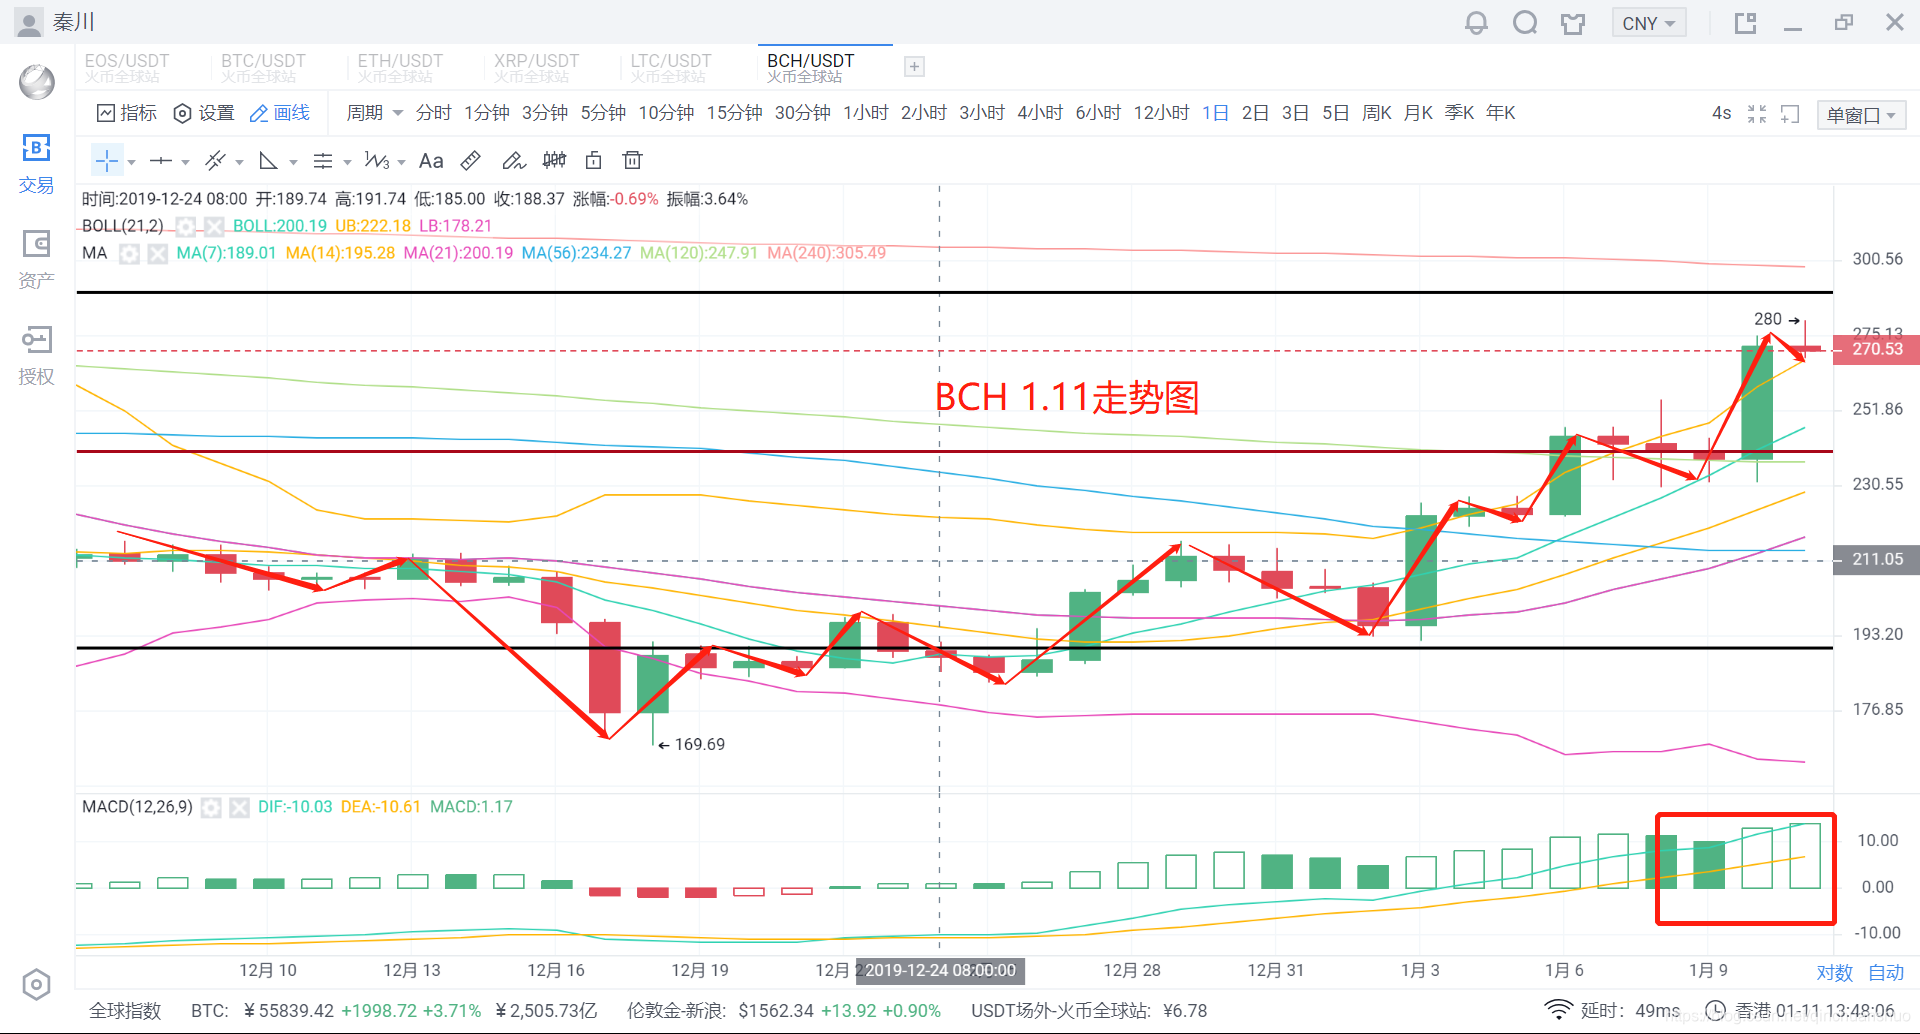Remove the BOLL indicator
Screen dimensions: 1920x1034
[x=213, y=226]
